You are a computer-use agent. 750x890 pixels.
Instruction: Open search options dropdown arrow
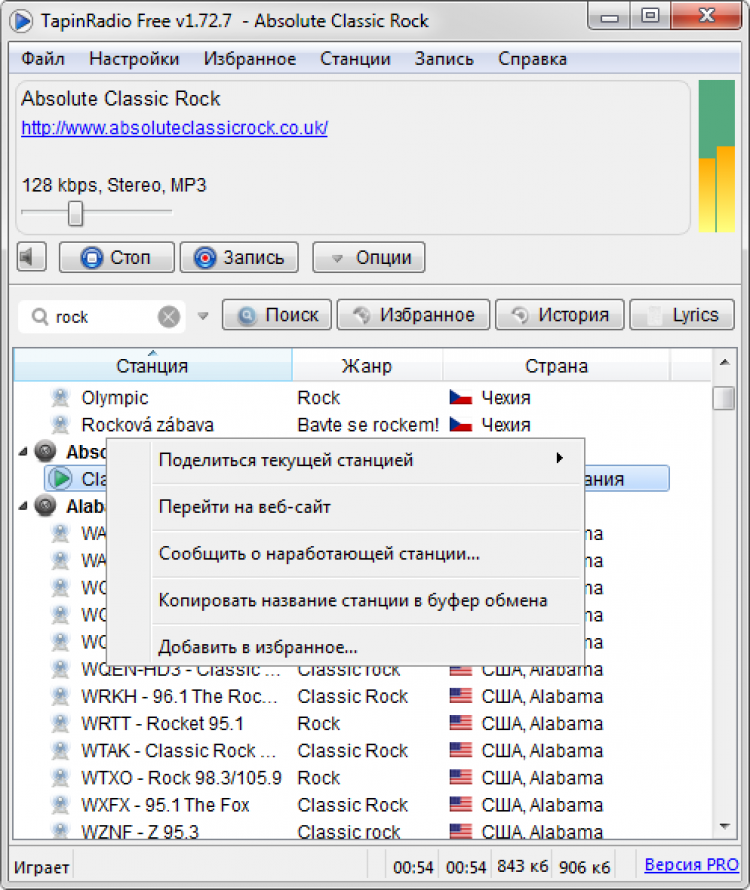[203, 316]
